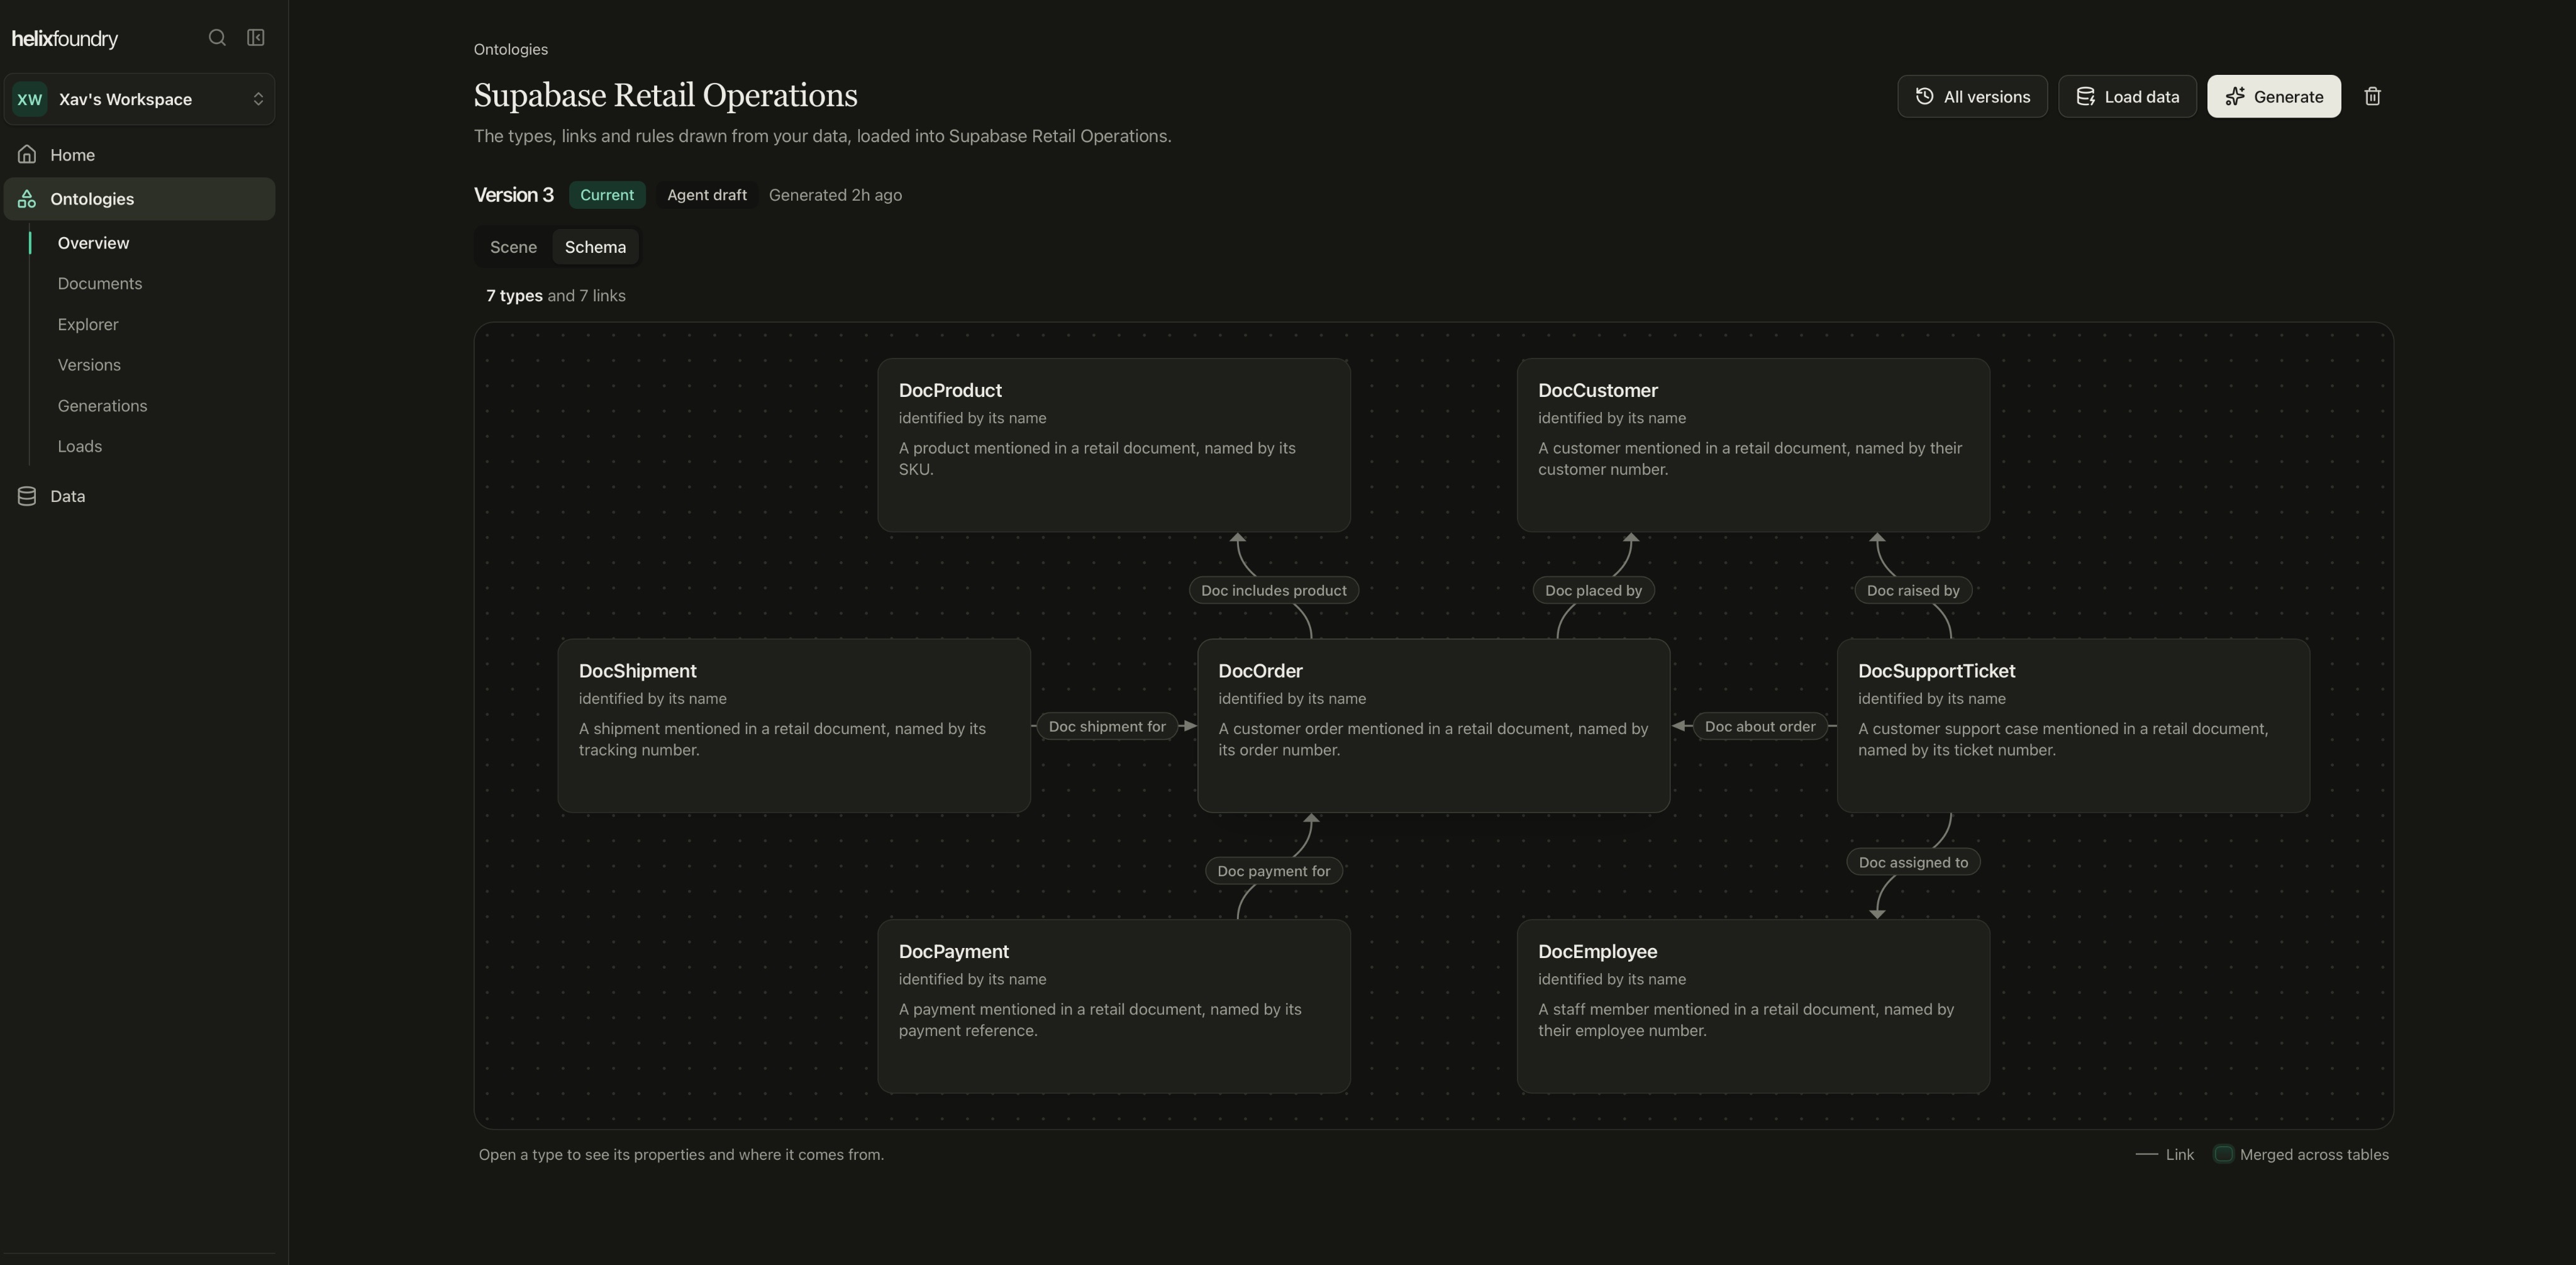
Task: Click the 'Doc includes product' link label
Action: [x=1273, y=590]
